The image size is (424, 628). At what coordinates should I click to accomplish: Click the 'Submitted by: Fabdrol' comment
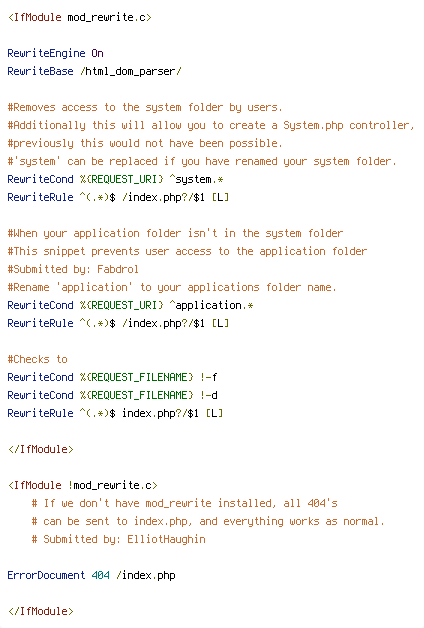[73, 270]
